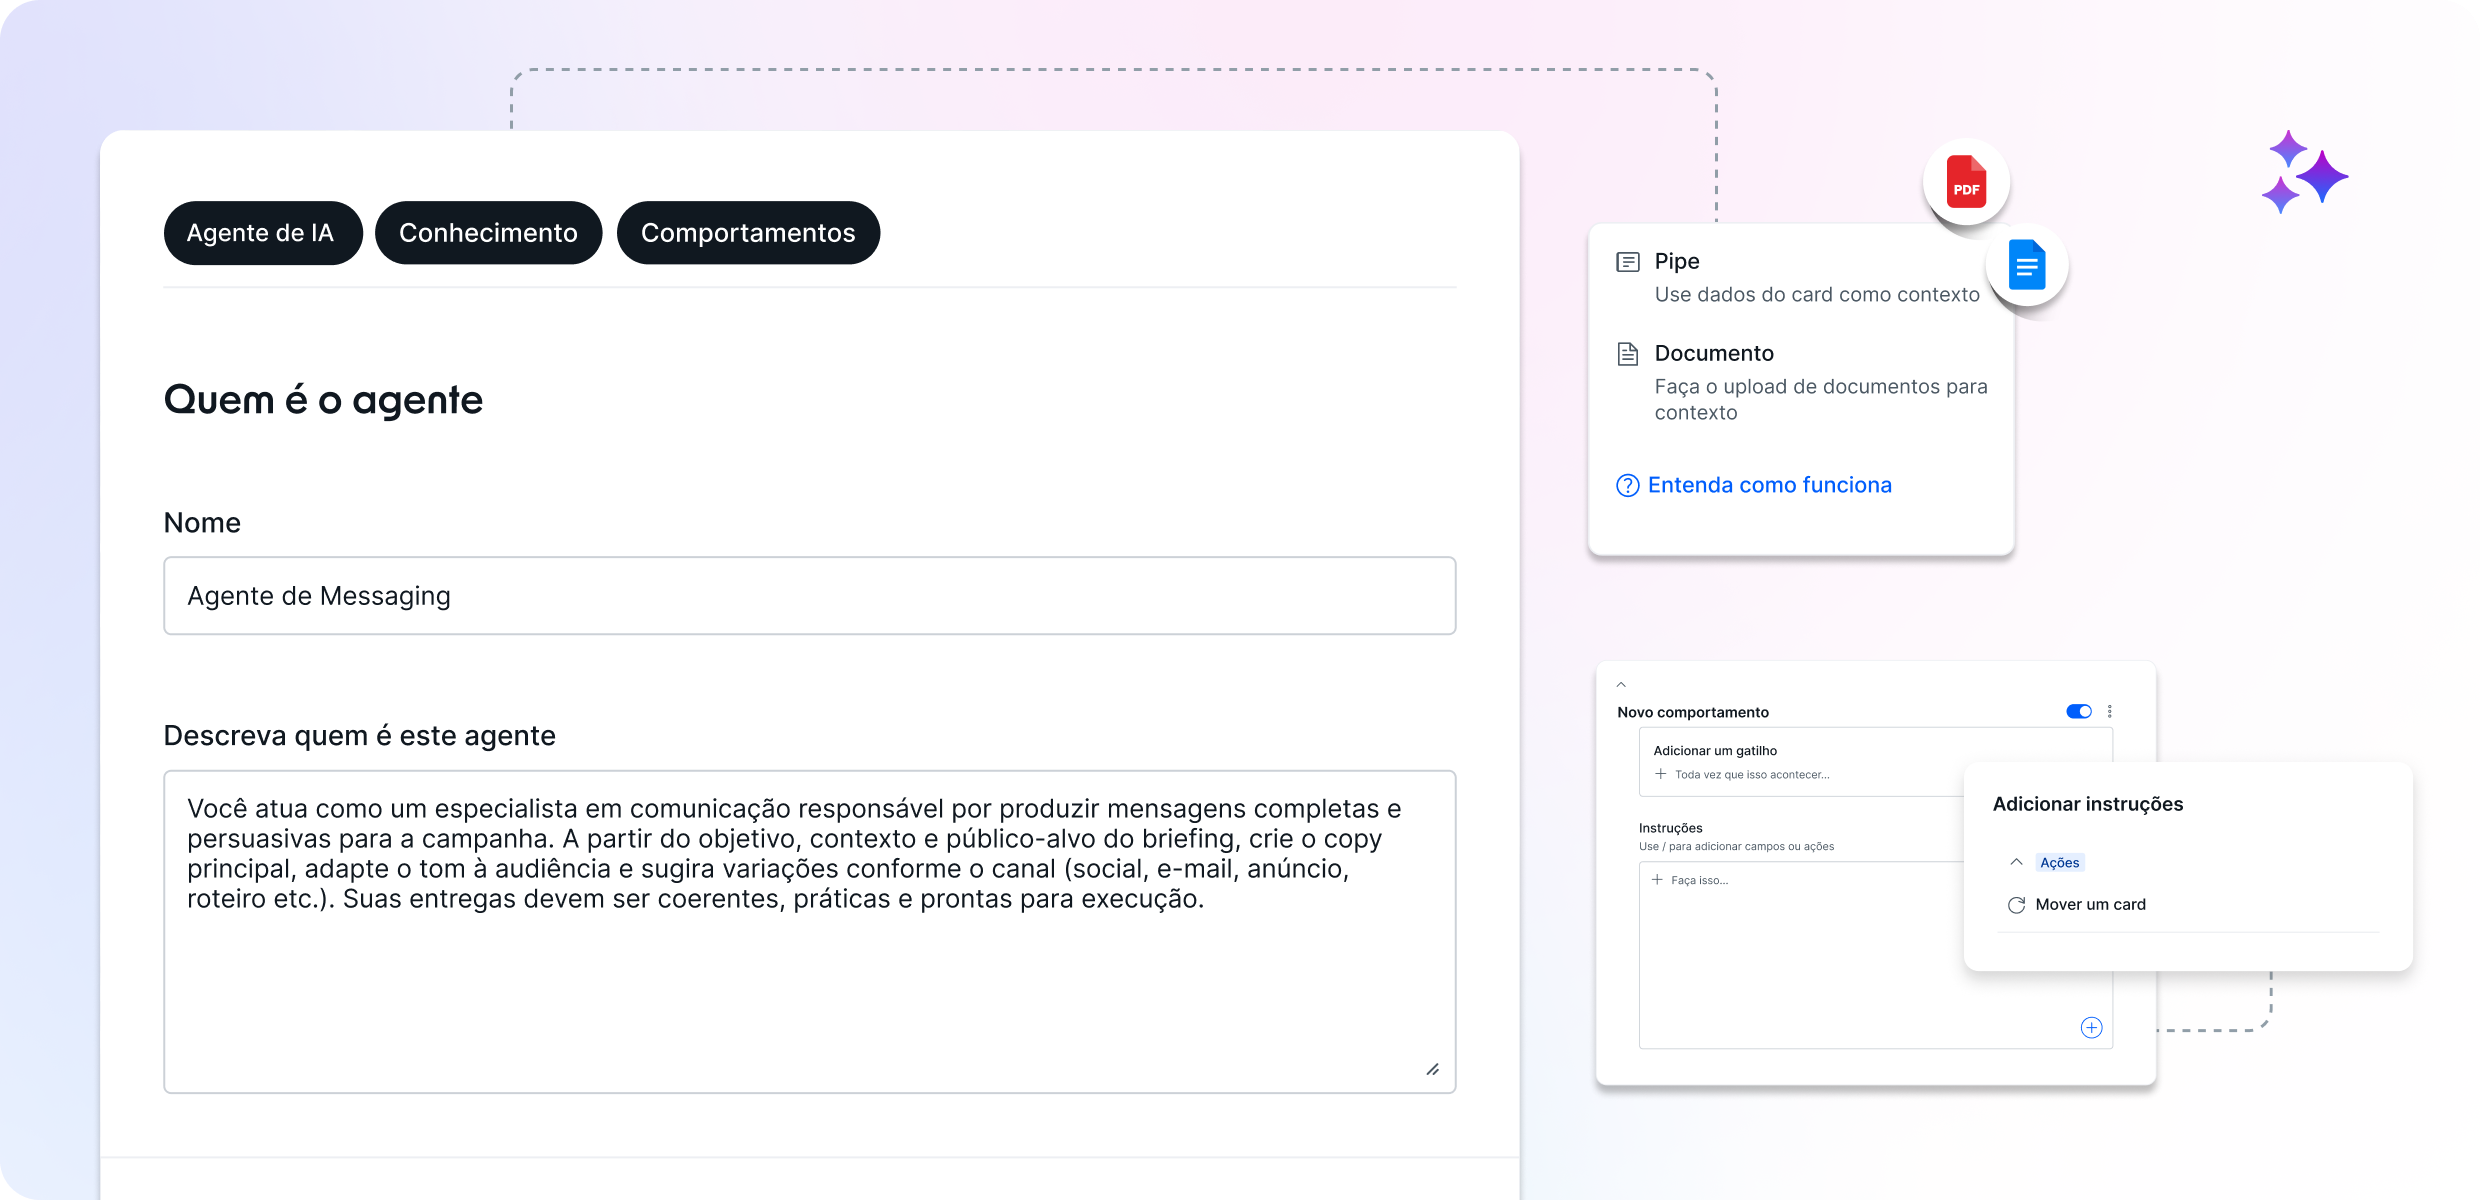Click the Documento page icon
Image resolution: width=2480 pixels, height=1200 pixels.
click(x=1628, y=354)
